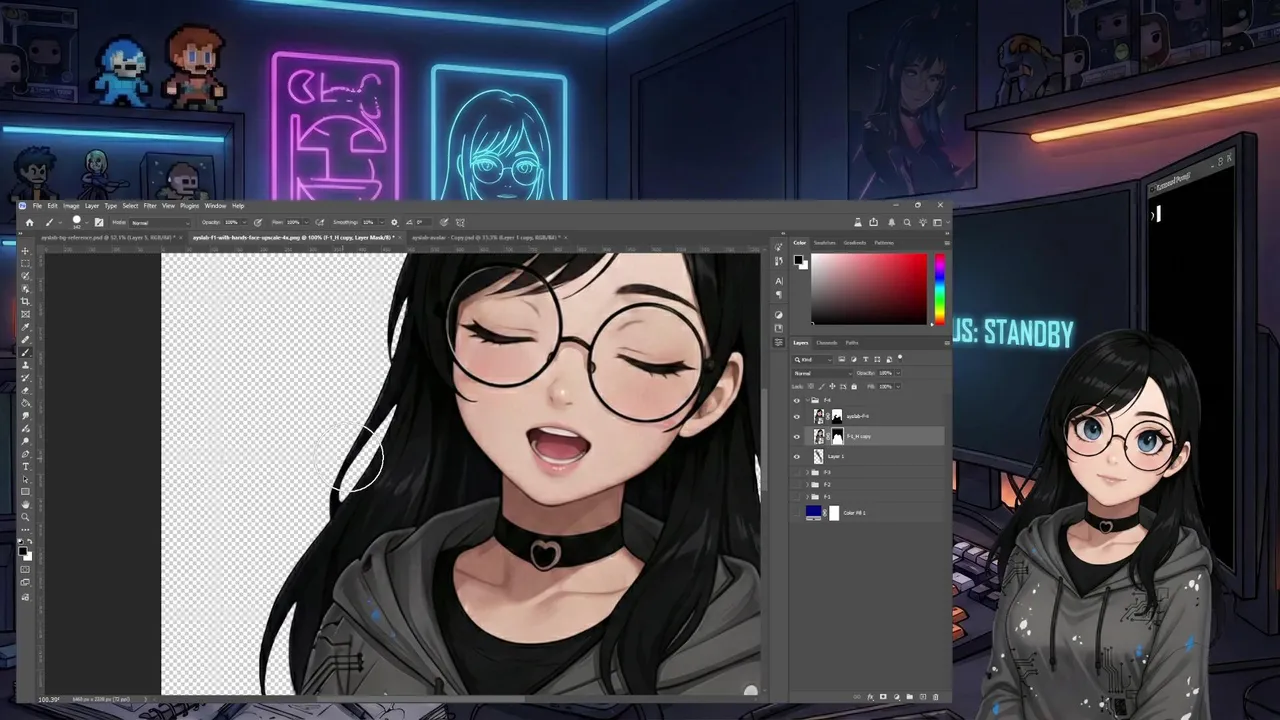
Task: Toggle the layer filter on/off switch
Action: tap(900, 358)
